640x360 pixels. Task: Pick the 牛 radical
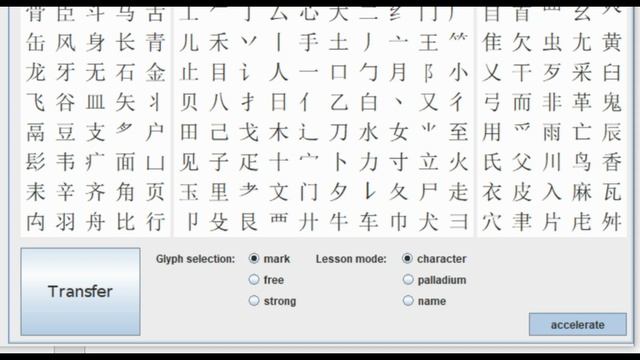338,222
